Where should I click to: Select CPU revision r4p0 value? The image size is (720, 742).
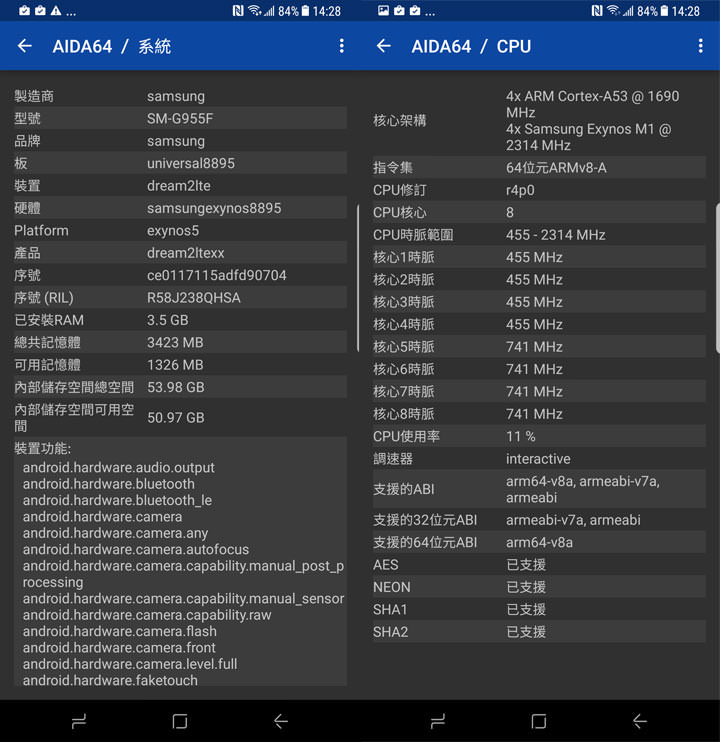tap(520, 190)
